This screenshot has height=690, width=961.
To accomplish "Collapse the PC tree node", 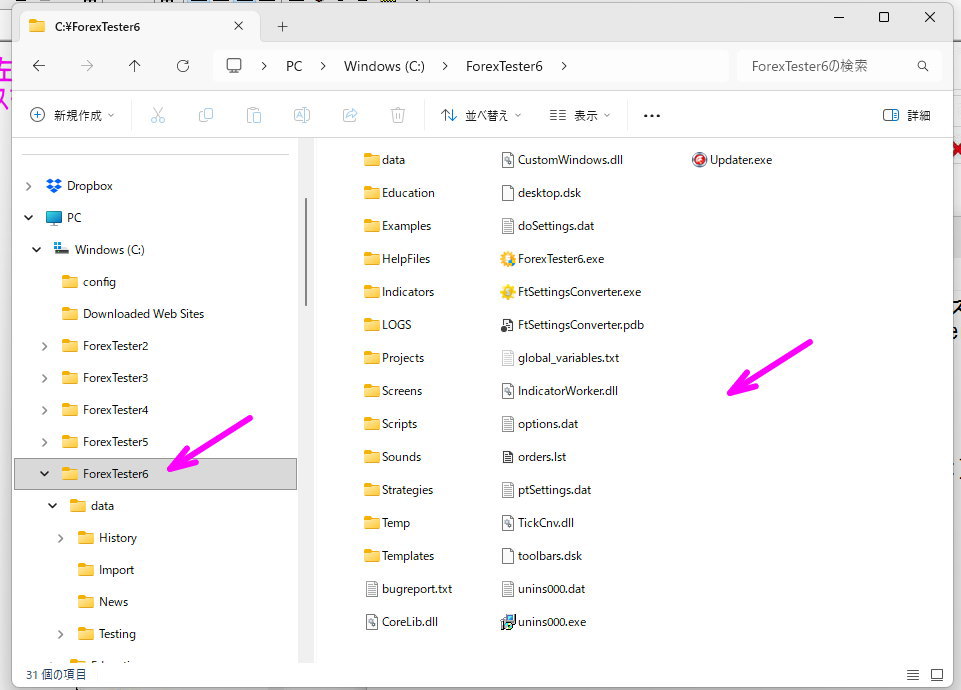I will [x=28, y=218].
